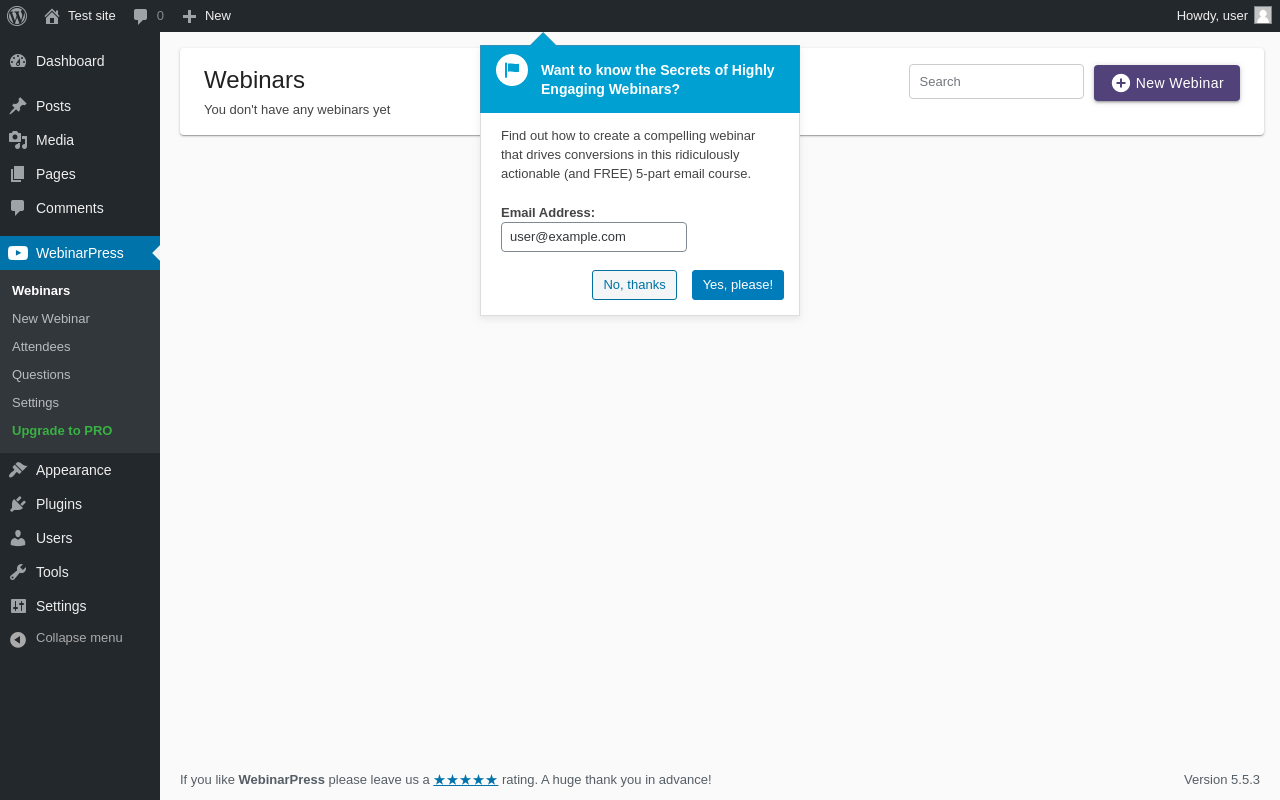
Task: Click popup title about Engaging Webinars
Action: 658,79
